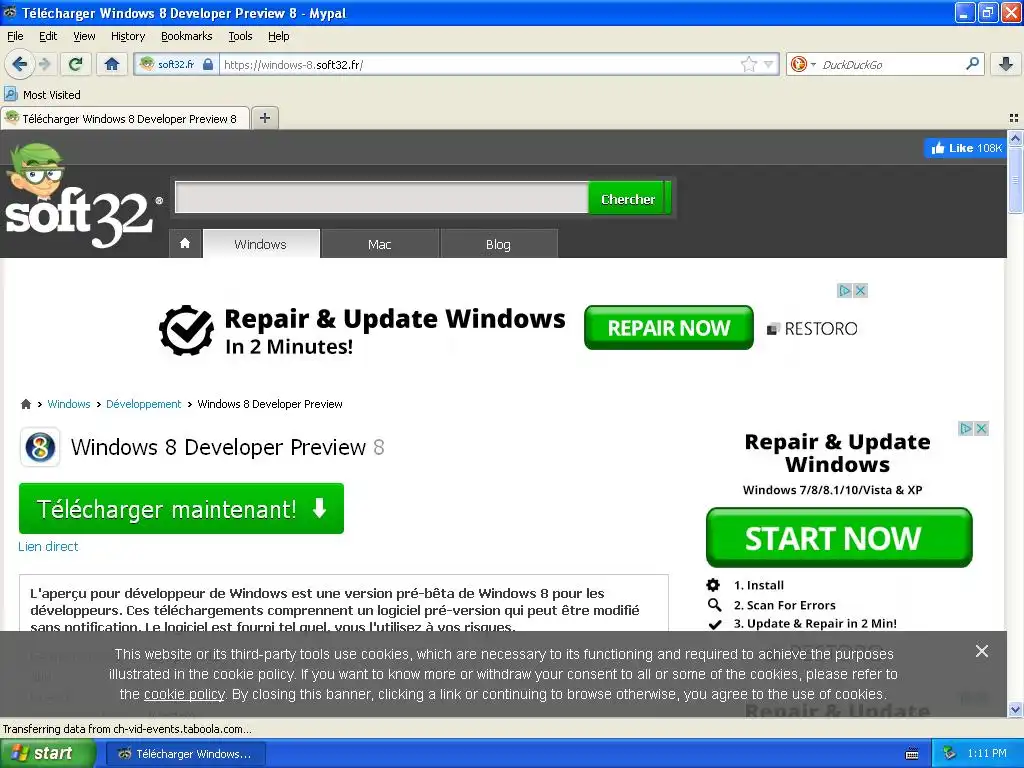Click the Télécharger maintenant! download button
1024x768 pixels.
pos(182,509)
